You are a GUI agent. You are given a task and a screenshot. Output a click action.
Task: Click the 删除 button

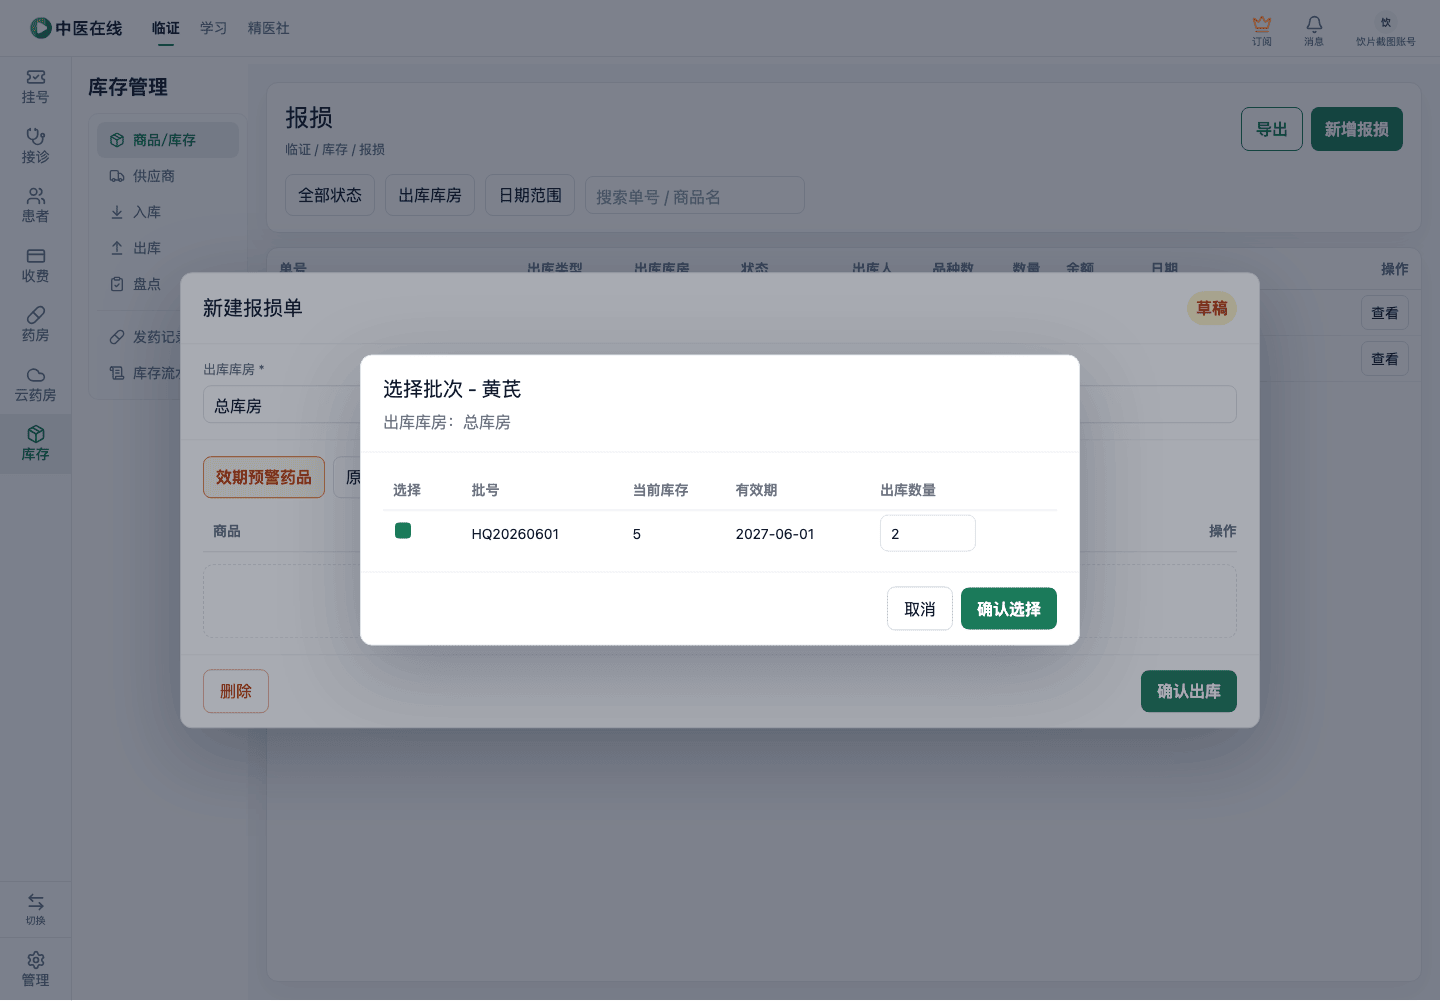pyautogui.click(x=236, y=691)
